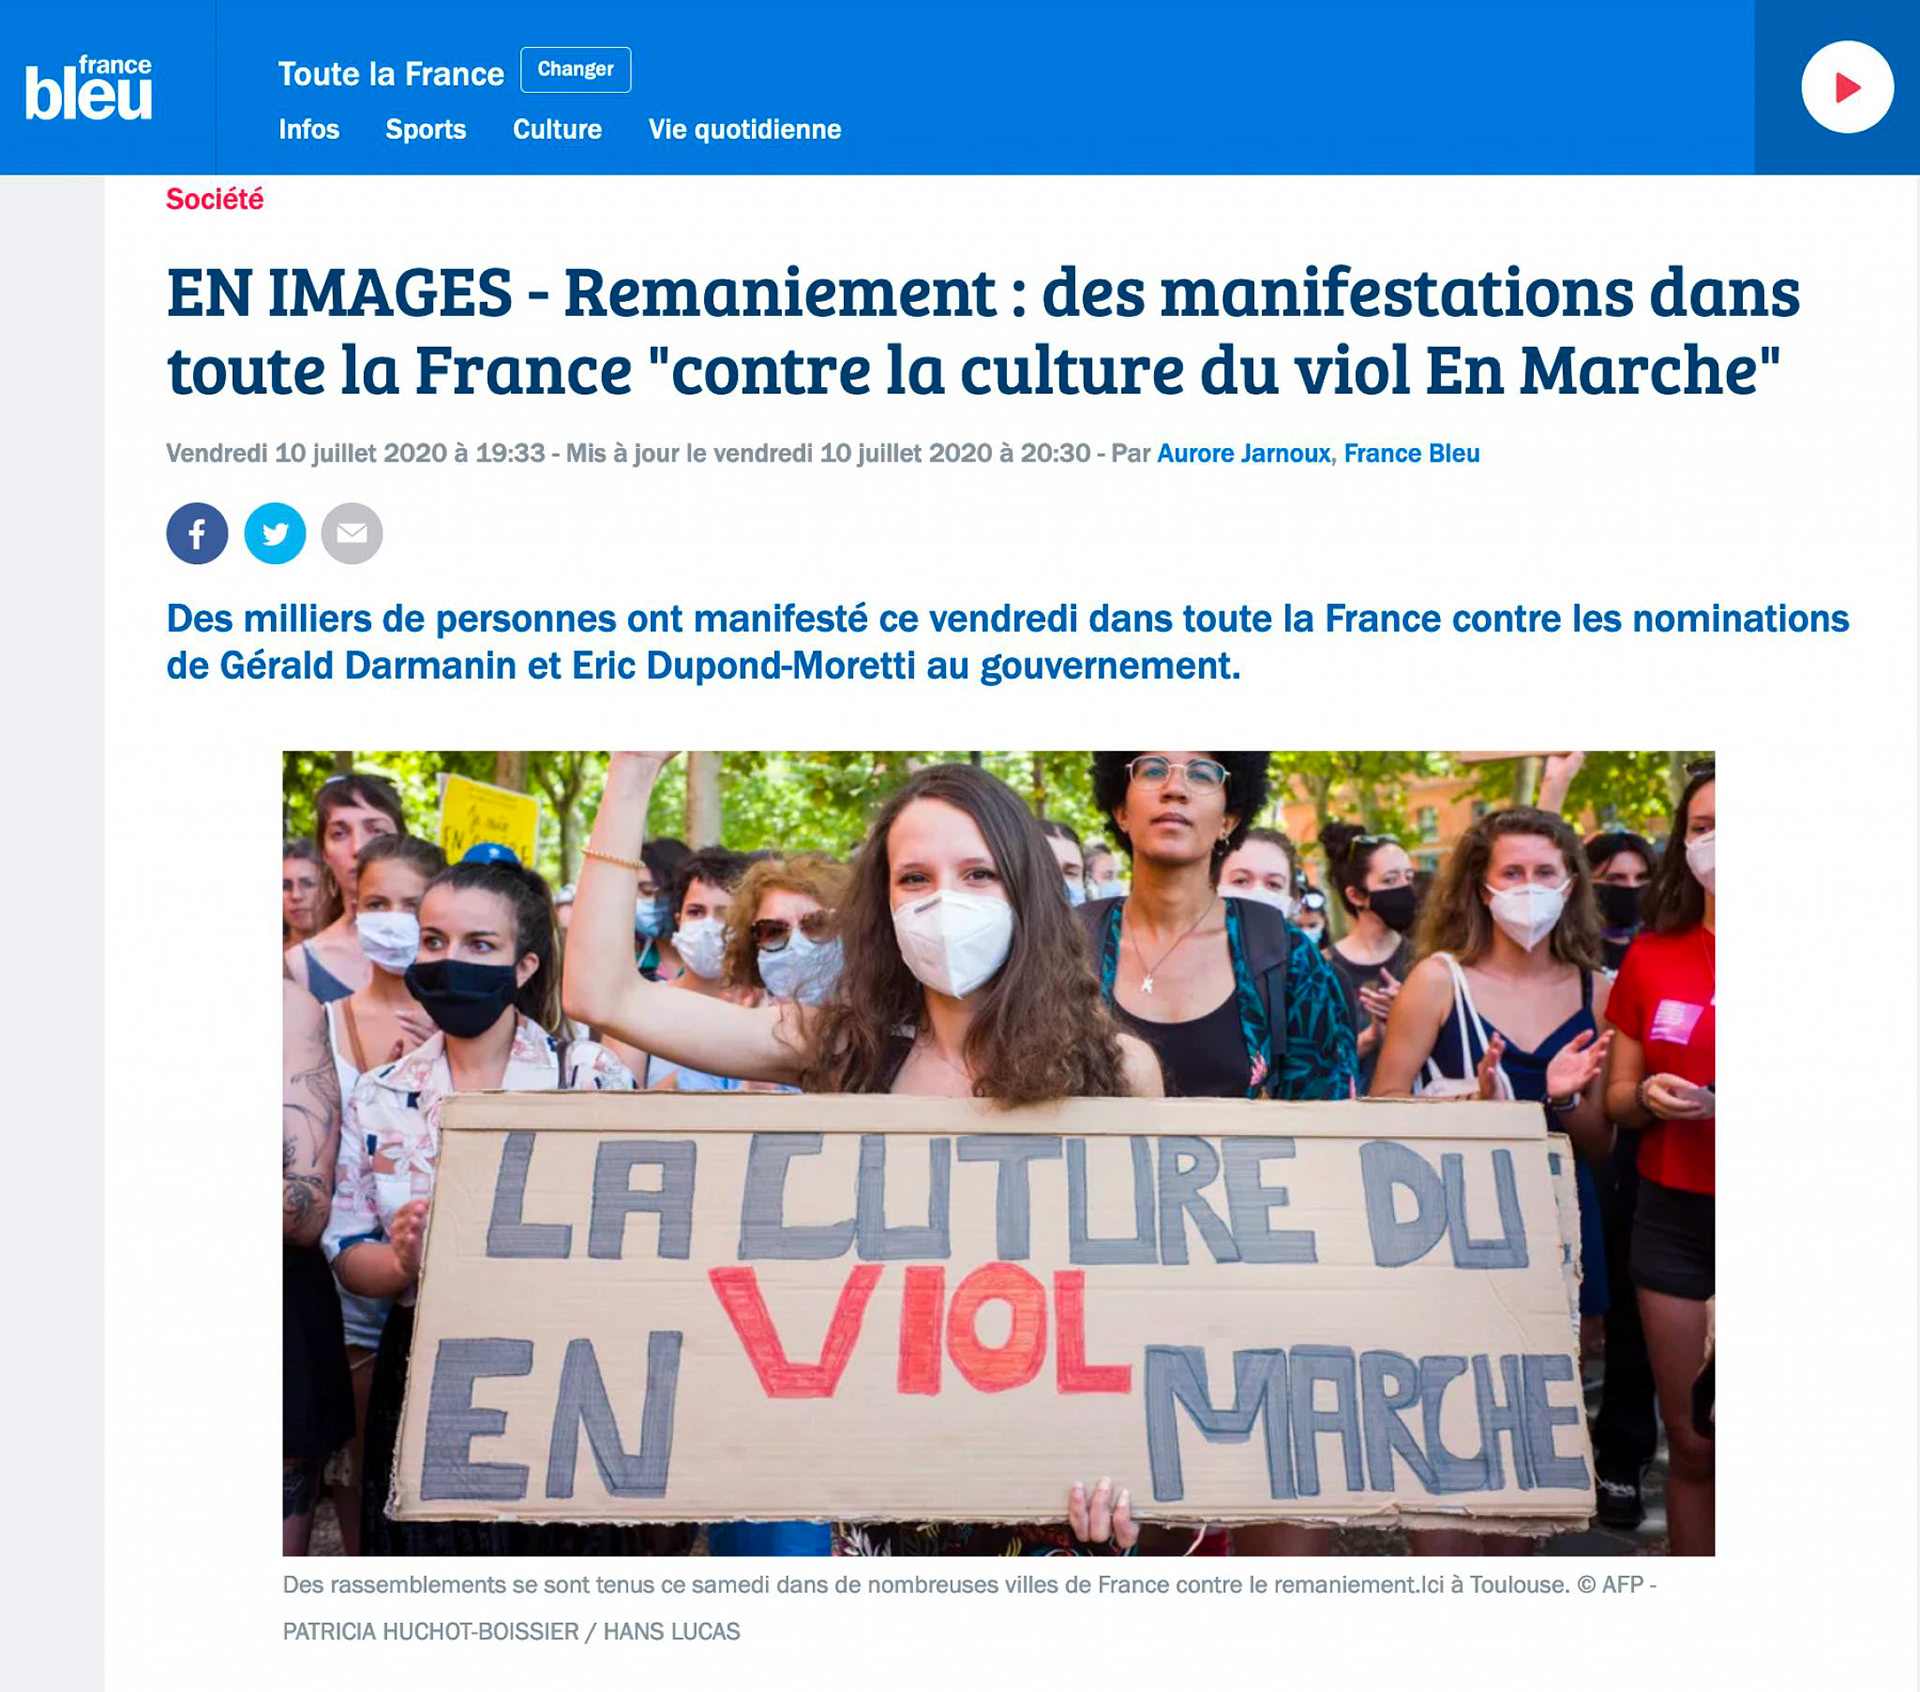Image resolution: width=1920 pixels, height=1692 pixels.
Task: Open the protest photo from Toulouse
Action: tap(998, 1153)
